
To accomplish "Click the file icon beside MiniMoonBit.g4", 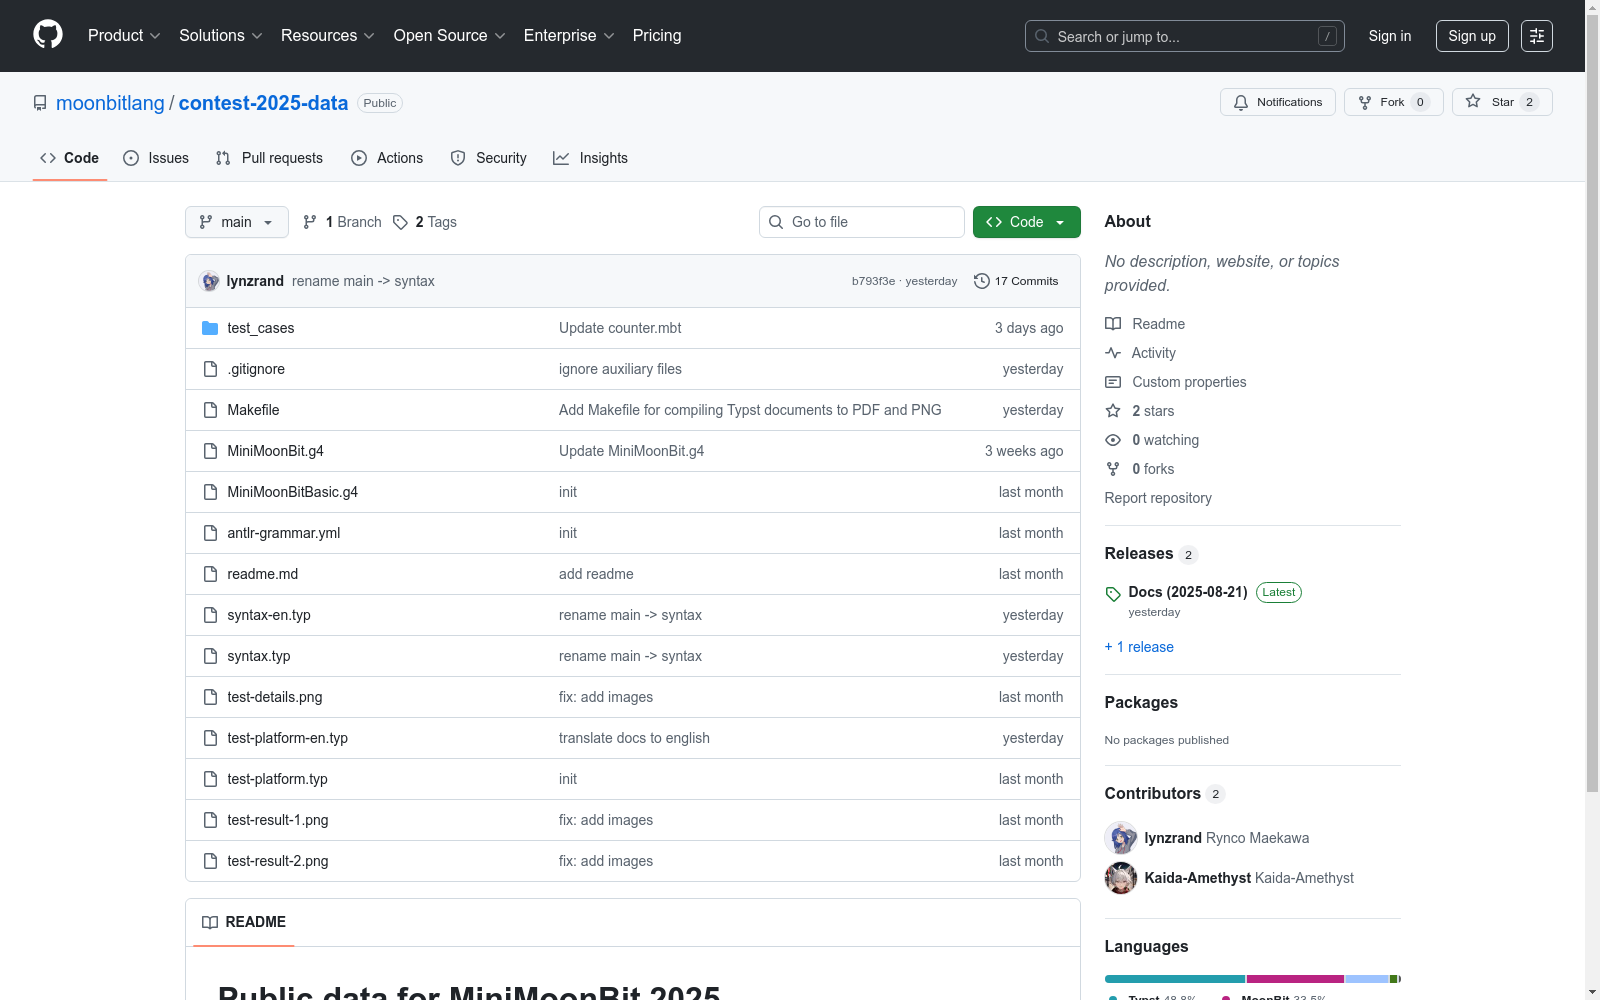I will (210, 451).
